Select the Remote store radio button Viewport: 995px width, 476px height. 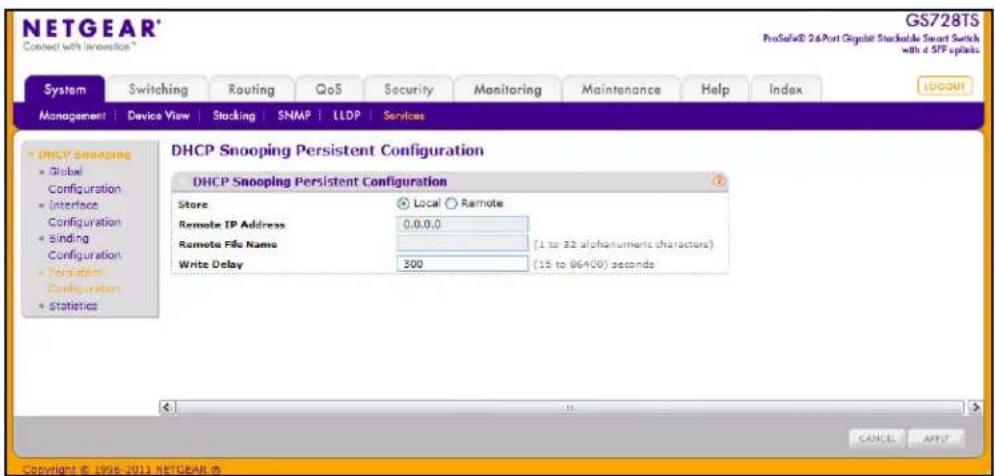[x=451, y=204]
